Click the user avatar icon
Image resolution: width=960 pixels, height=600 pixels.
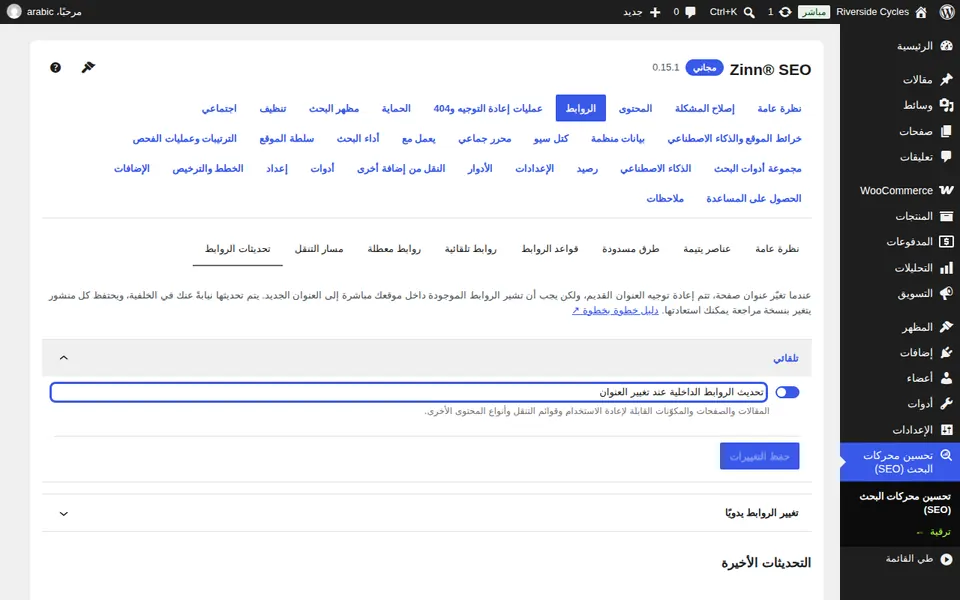pos(14,12)
